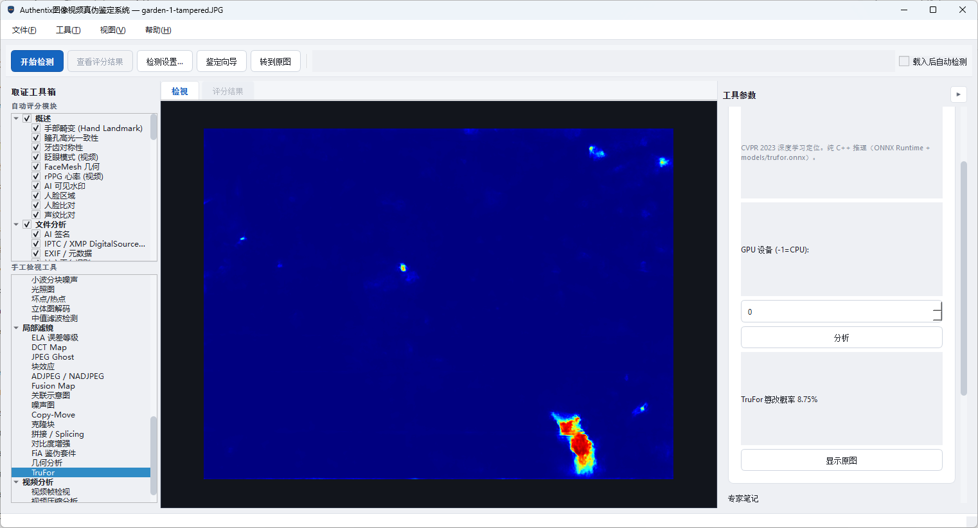Viewport: 978px width, 528px height.
Task: Click the red tampered hotspot in heatmap
Action: pos(580,443)
